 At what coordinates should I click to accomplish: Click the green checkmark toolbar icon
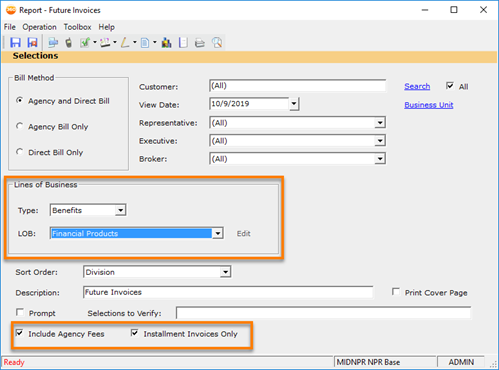click(85, 43)
